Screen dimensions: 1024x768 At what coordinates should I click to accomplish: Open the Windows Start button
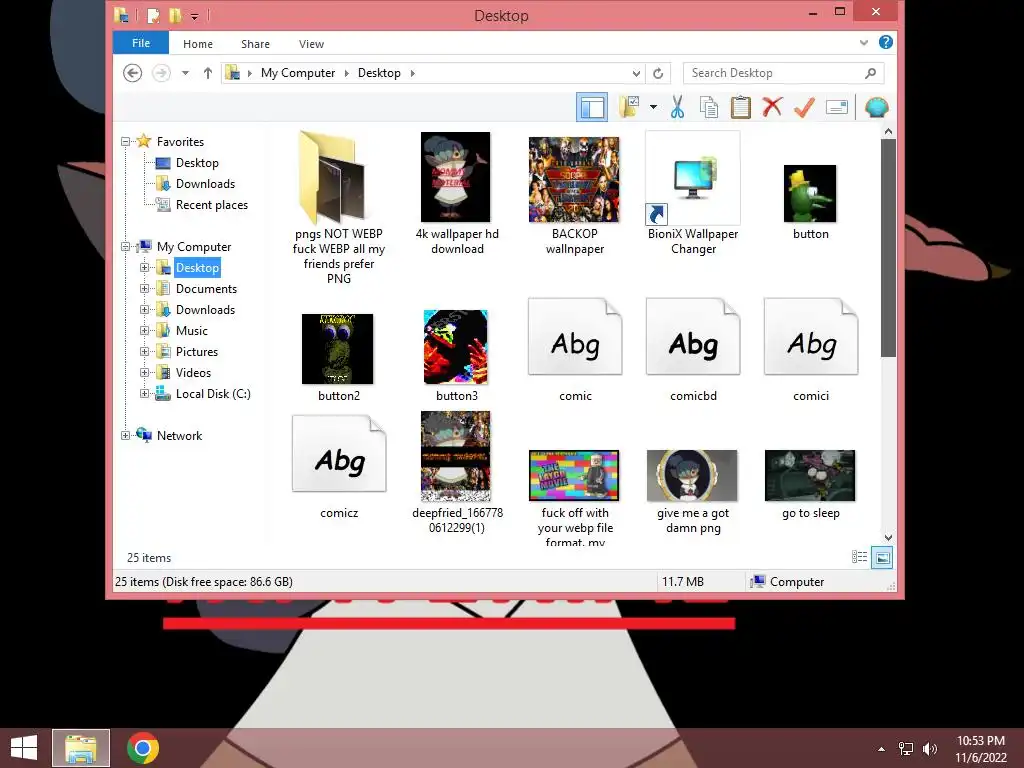24,748
